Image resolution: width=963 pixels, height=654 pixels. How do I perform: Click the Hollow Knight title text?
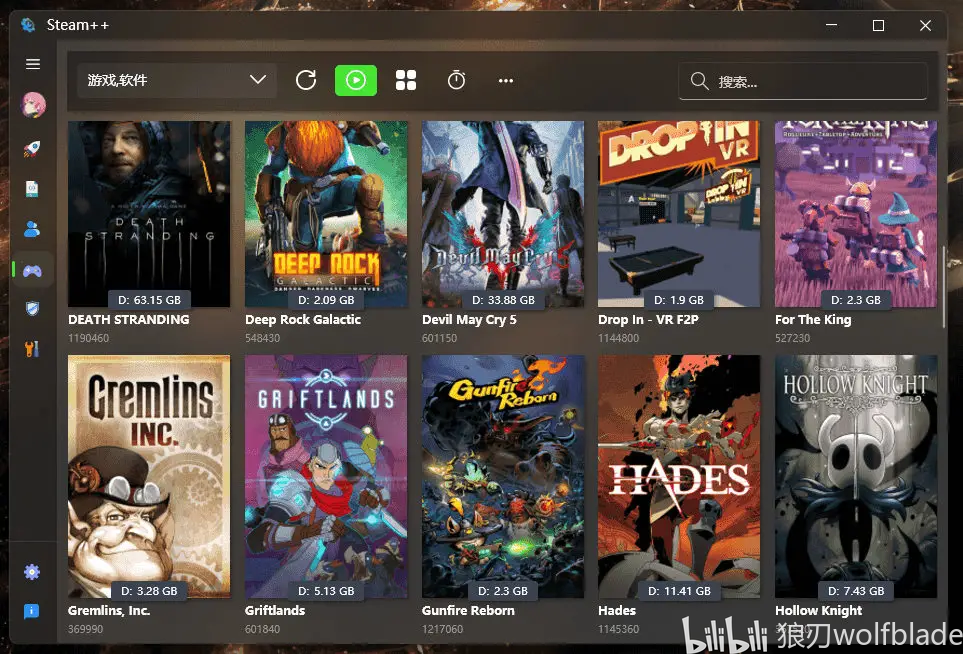click(819, 610)
